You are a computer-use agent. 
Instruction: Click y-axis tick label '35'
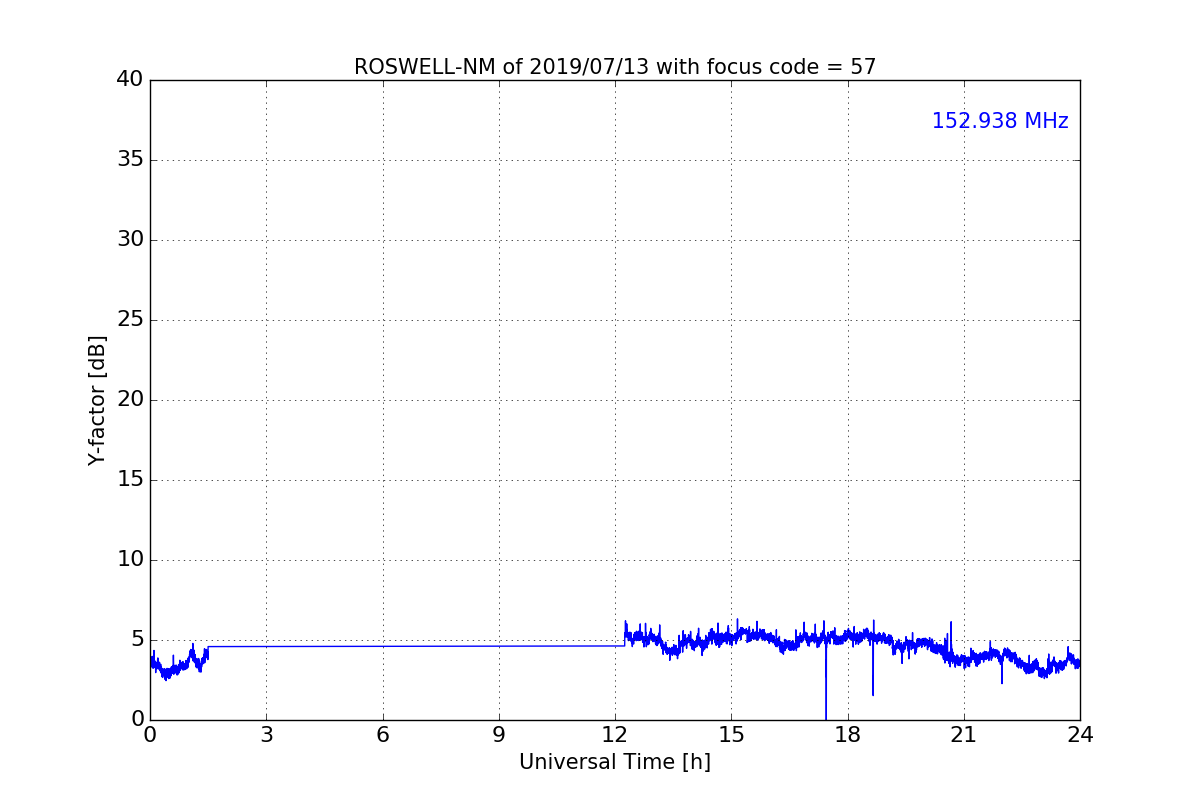[130, 160]
